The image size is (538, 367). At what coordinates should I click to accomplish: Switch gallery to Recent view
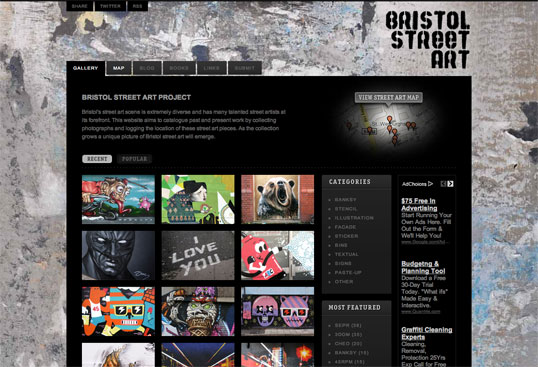(97, 159)
